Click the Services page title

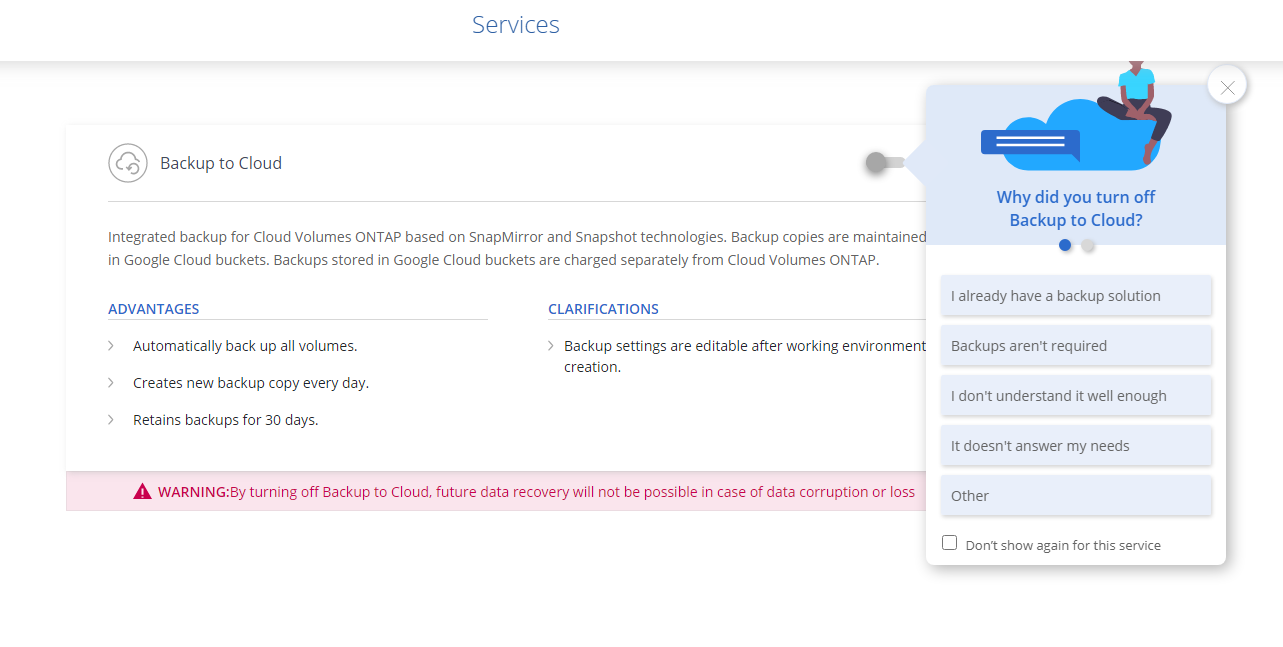click(516, 25)
